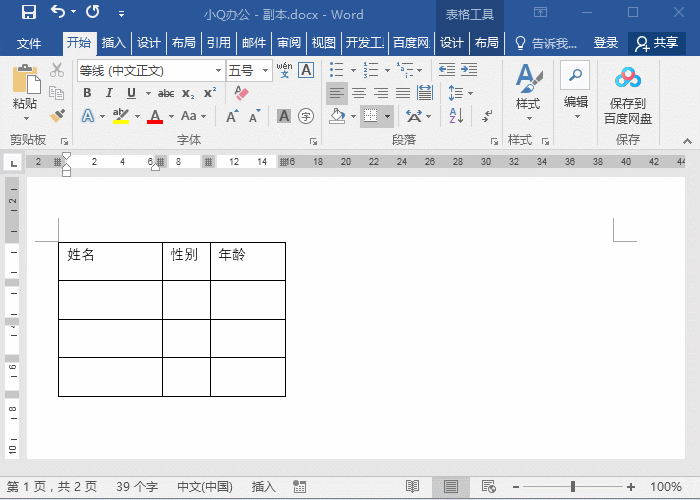This screenshot has height=500, width=700.
Task: Click the 粘贴 paste button
Action: click(25, 92)
